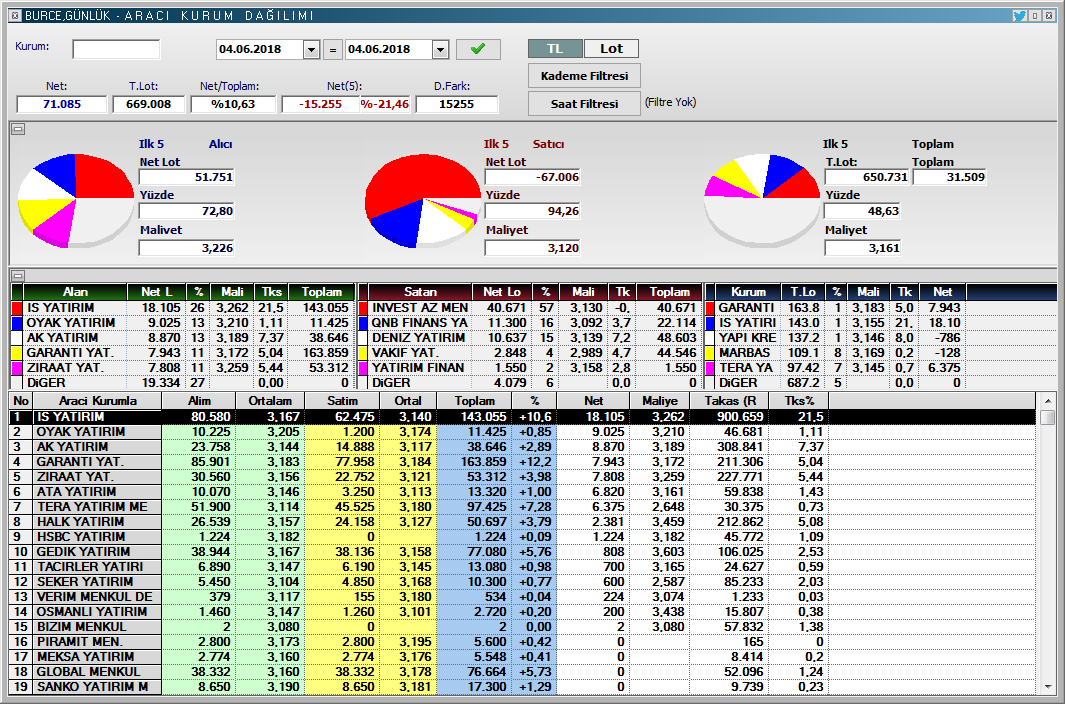Select the GLOBAL MENKUL row

point(522,671)
